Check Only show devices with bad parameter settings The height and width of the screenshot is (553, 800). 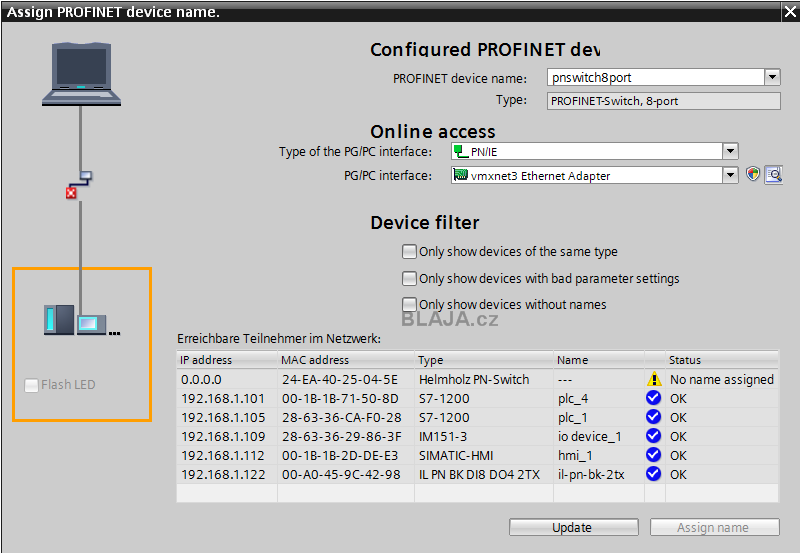click(x=409, y=279)
